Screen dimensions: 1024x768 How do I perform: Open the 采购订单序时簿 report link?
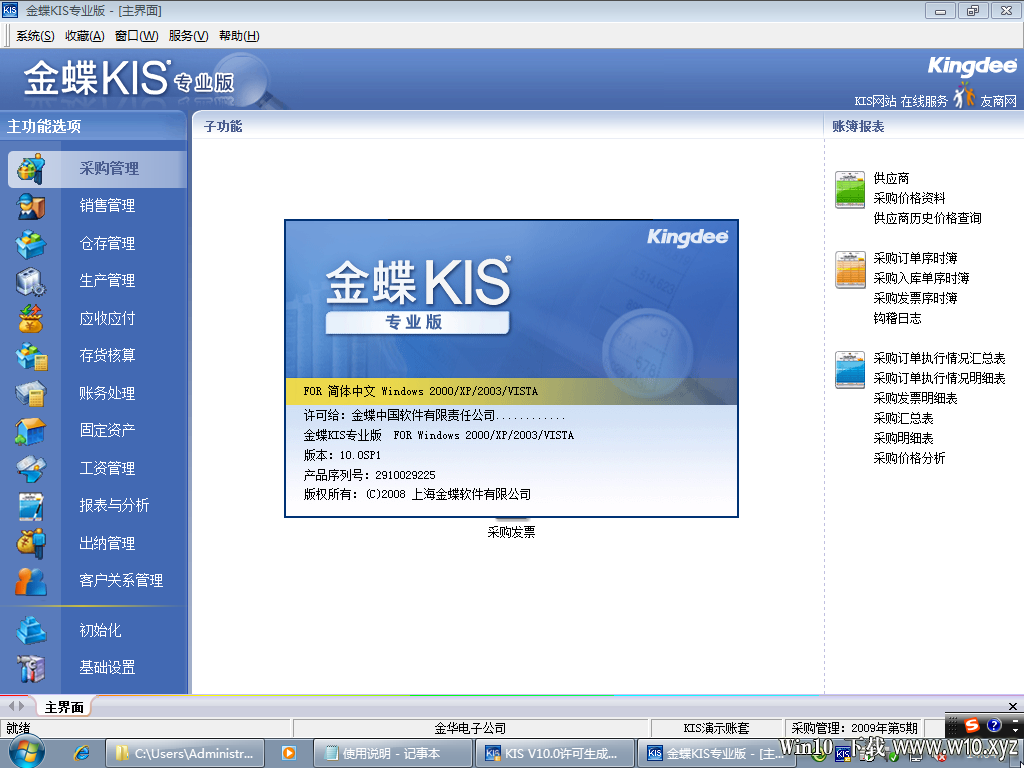(x=916, y=258)
